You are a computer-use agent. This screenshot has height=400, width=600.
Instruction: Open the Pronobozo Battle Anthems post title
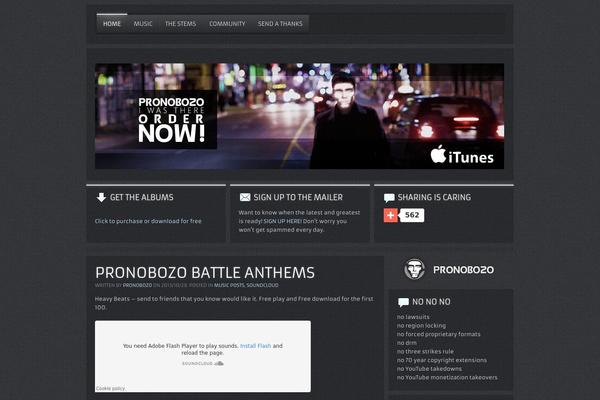click(205, 273)
